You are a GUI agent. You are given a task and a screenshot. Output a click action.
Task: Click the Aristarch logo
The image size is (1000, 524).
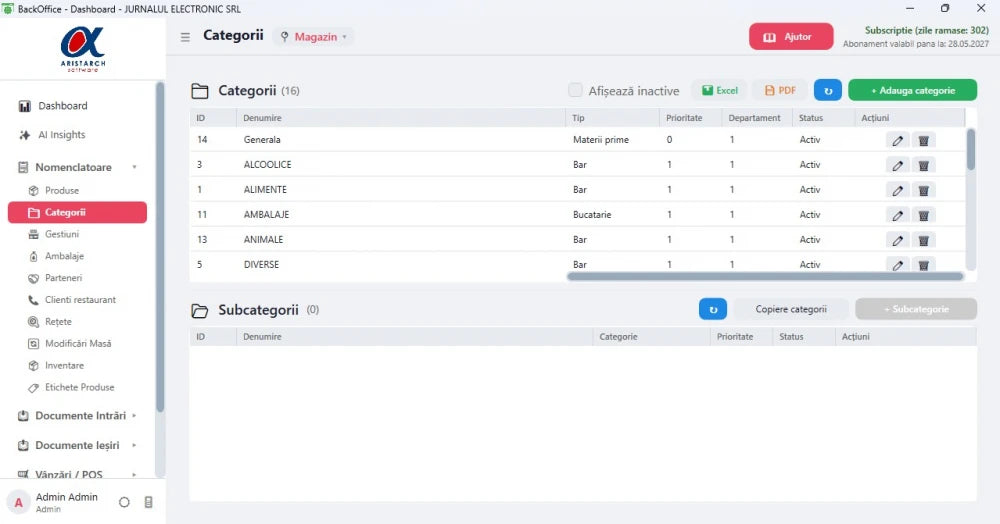pos(82,48)
